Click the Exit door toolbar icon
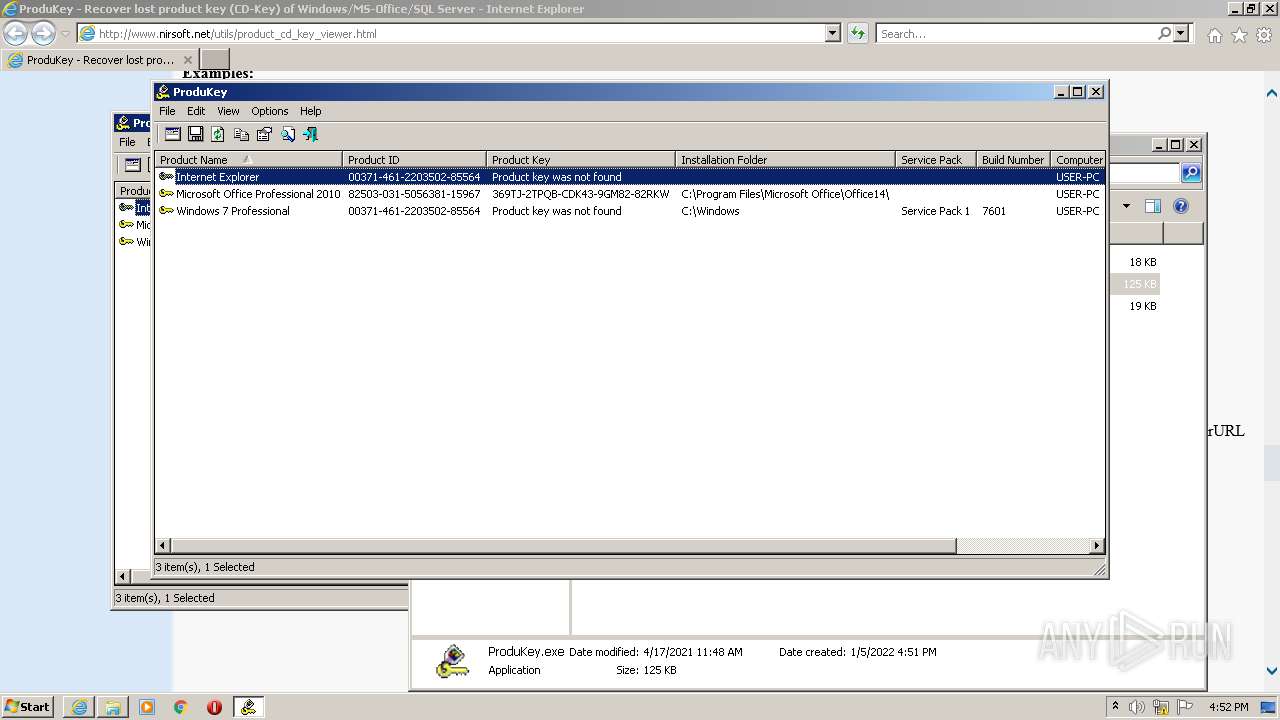 [311, 134]
